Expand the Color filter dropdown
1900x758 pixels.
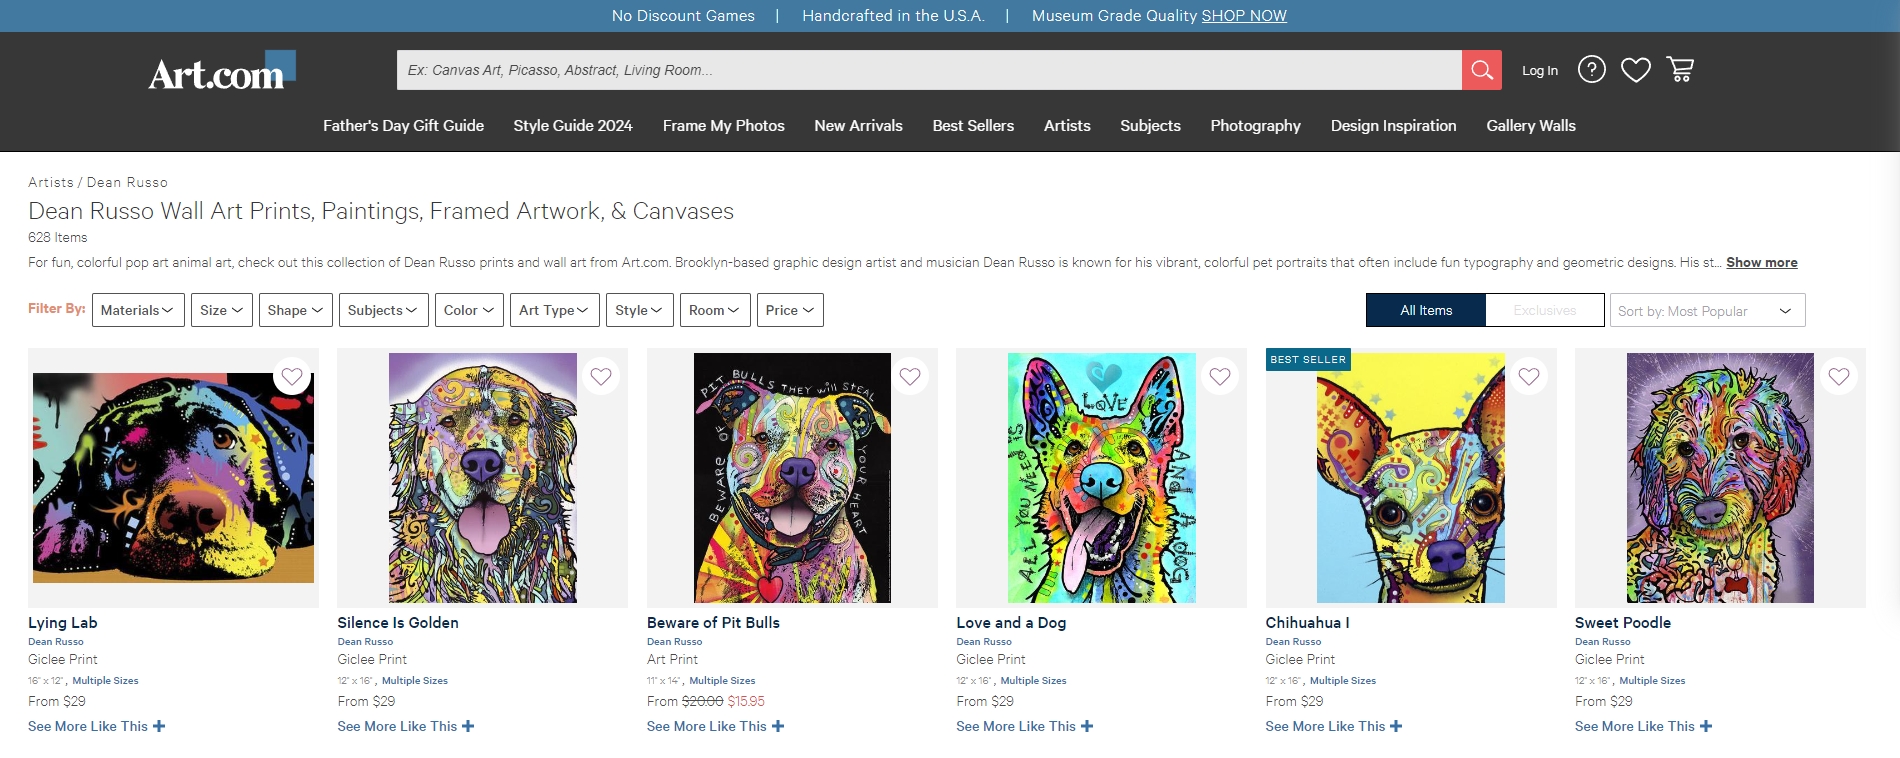[469, 310]
